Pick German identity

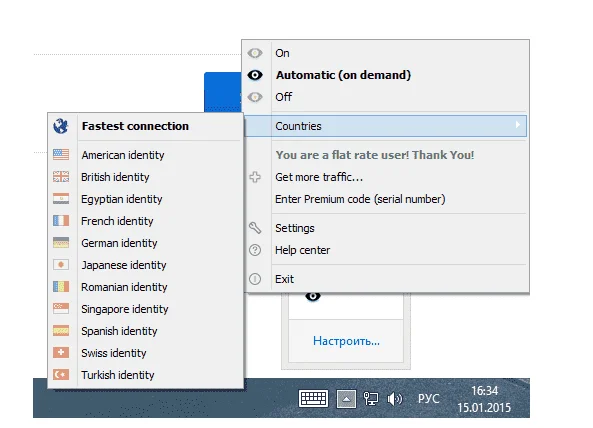pyautogui.click(x=146, y=243)
